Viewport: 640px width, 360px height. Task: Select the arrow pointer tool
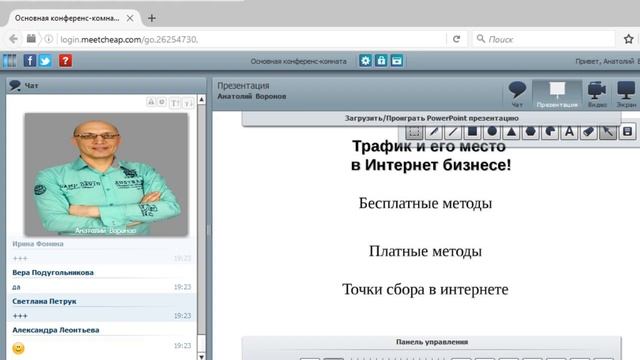click(608, 132)
